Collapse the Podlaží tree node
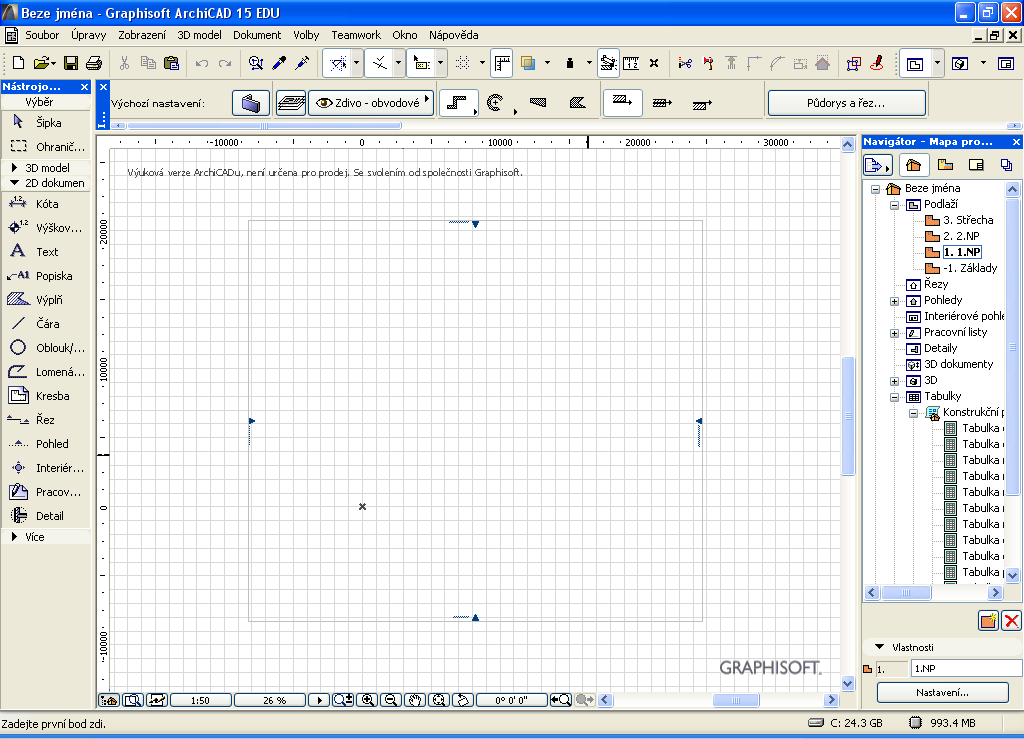The width and height of the screenshot is (1024, 739). 895,204
